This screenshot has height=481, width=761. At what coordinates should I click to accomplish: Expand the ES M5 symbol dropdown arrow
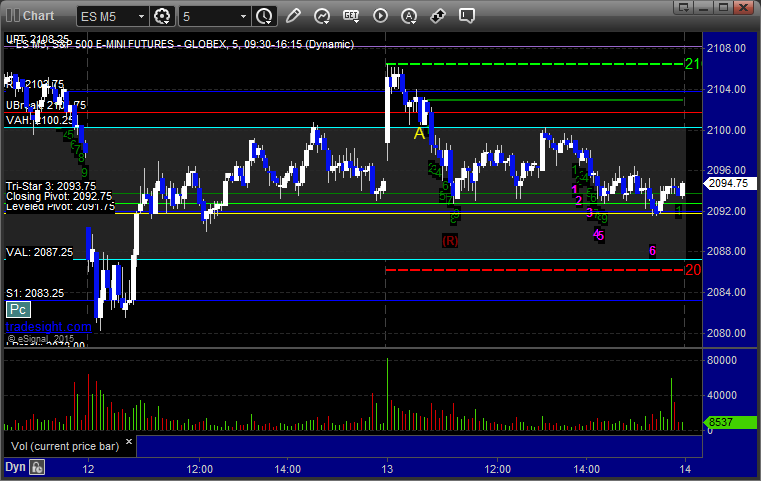point(141,17)
